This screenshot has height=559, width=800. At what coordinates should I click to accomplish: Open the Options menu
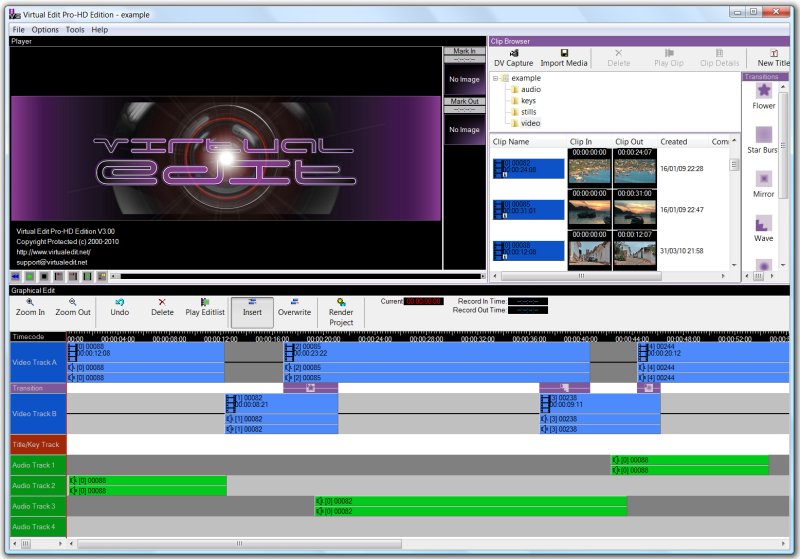pos(45,30)
